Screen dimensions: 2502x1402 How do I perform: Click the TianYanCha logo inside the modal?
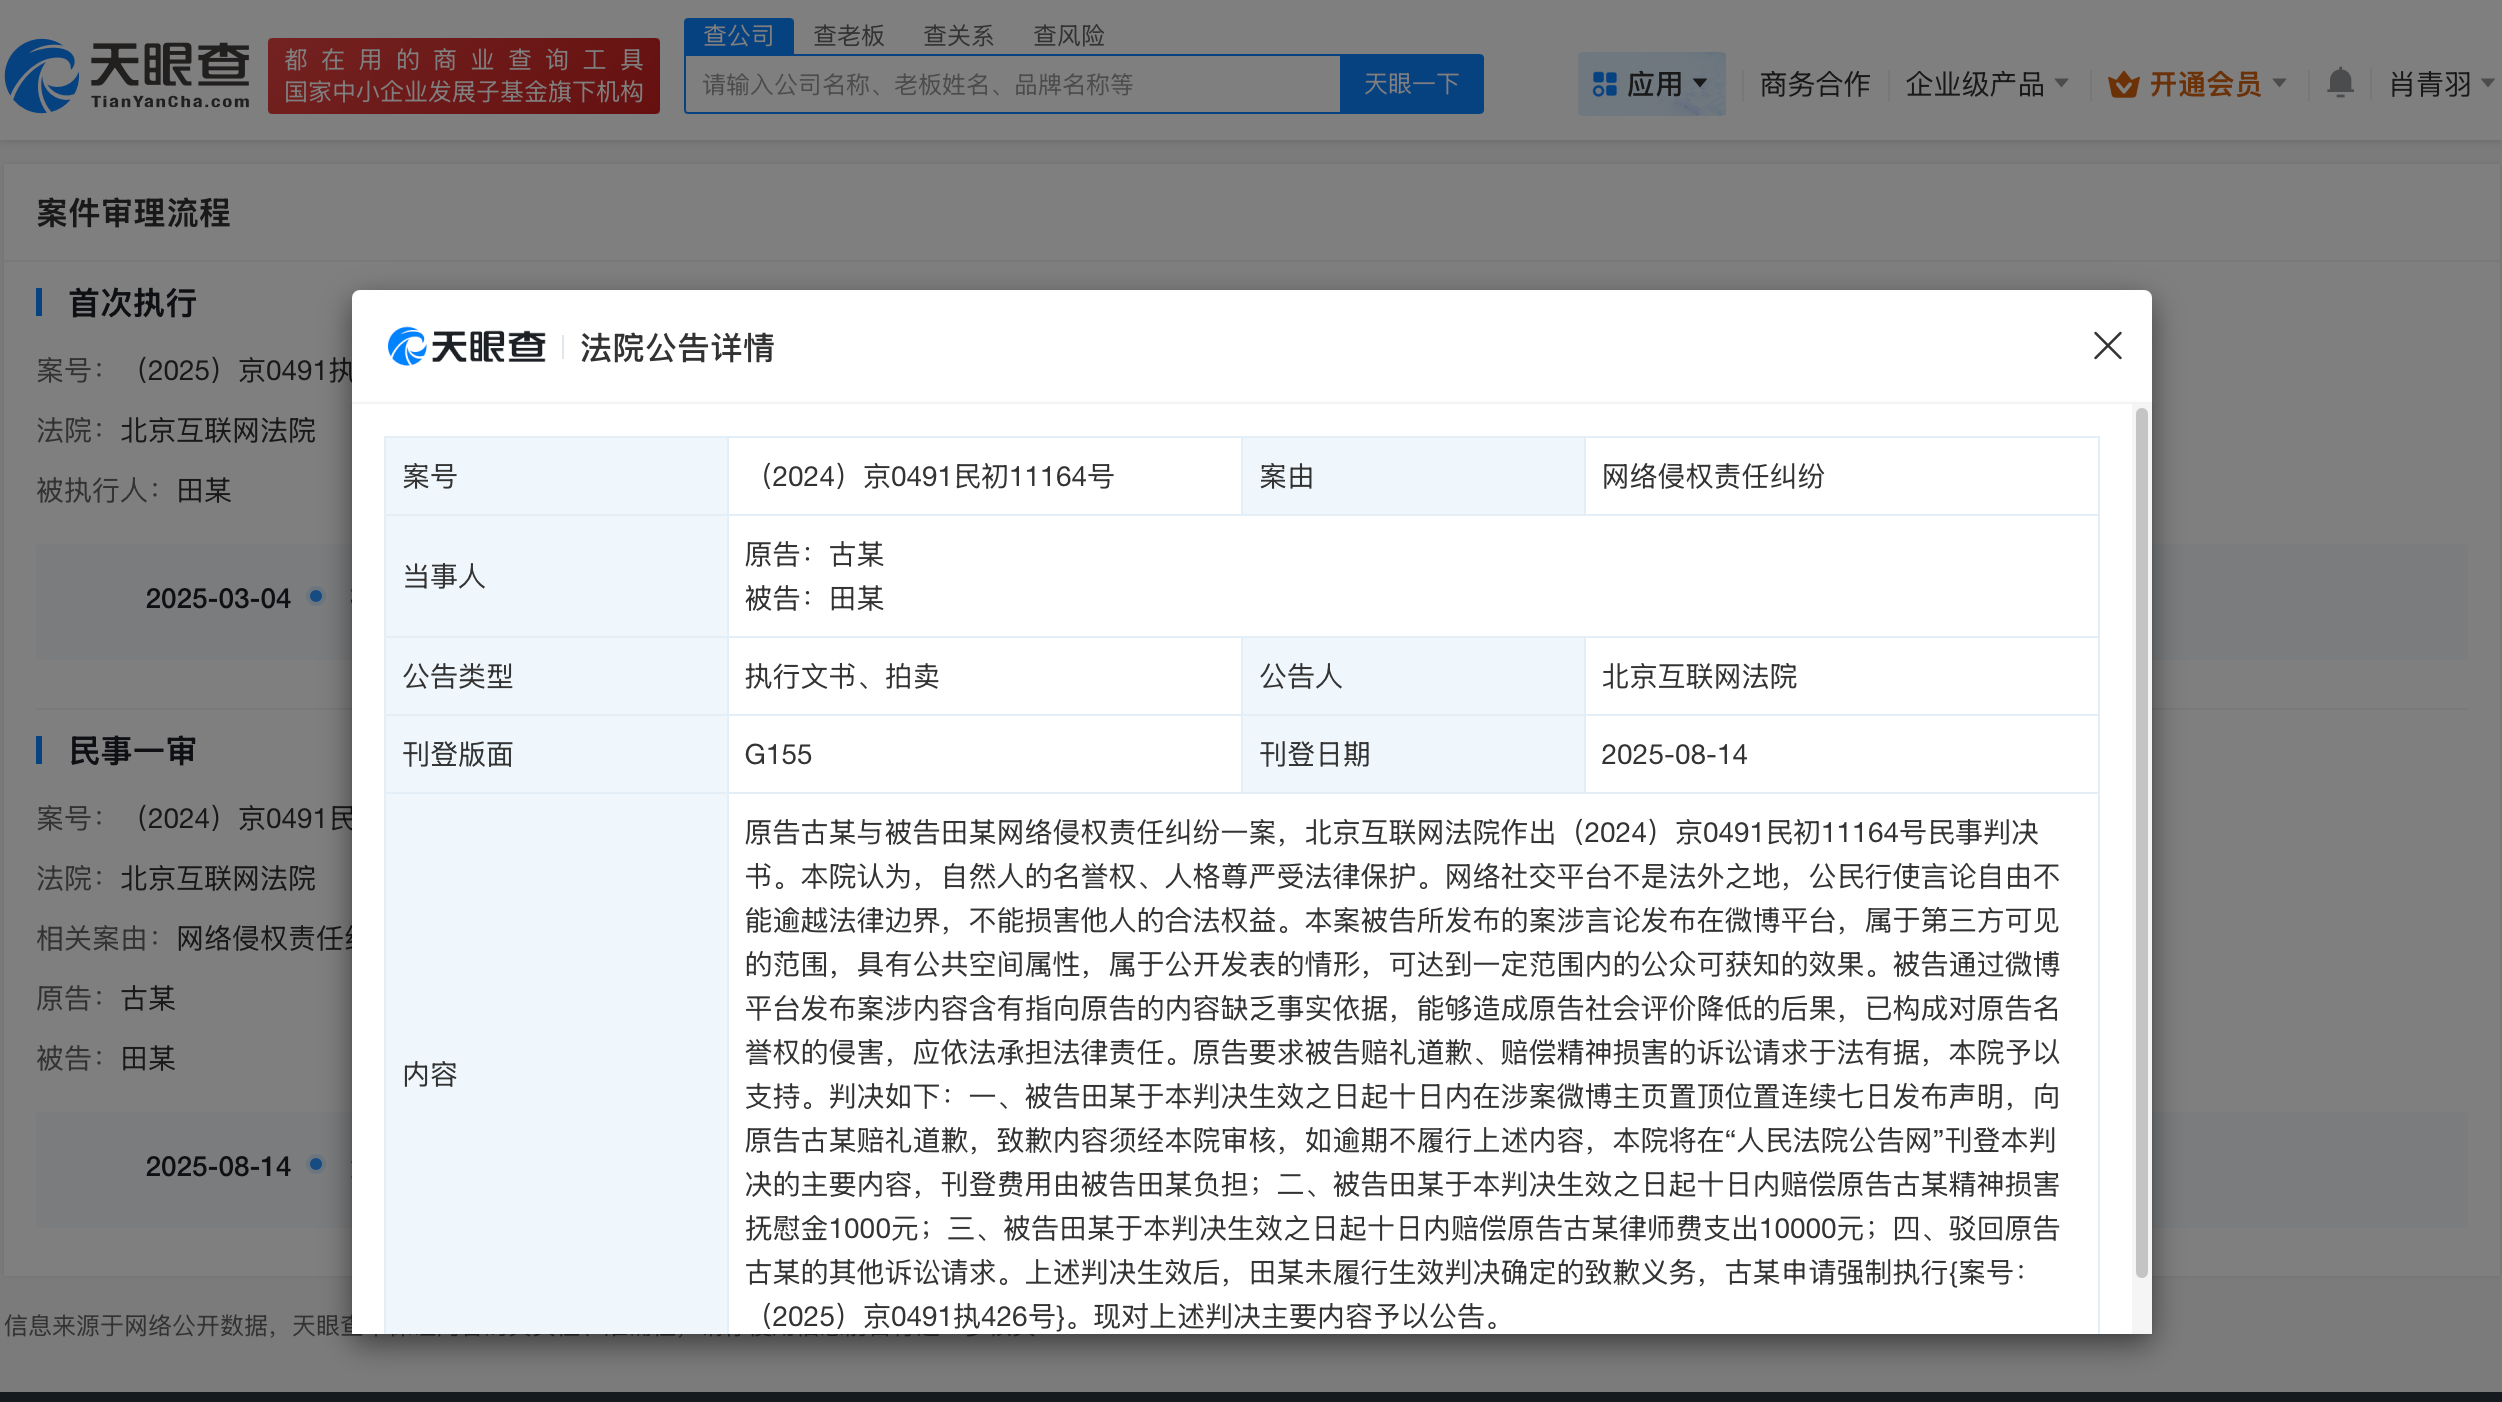pyautogui.click(x=466, y=348)
